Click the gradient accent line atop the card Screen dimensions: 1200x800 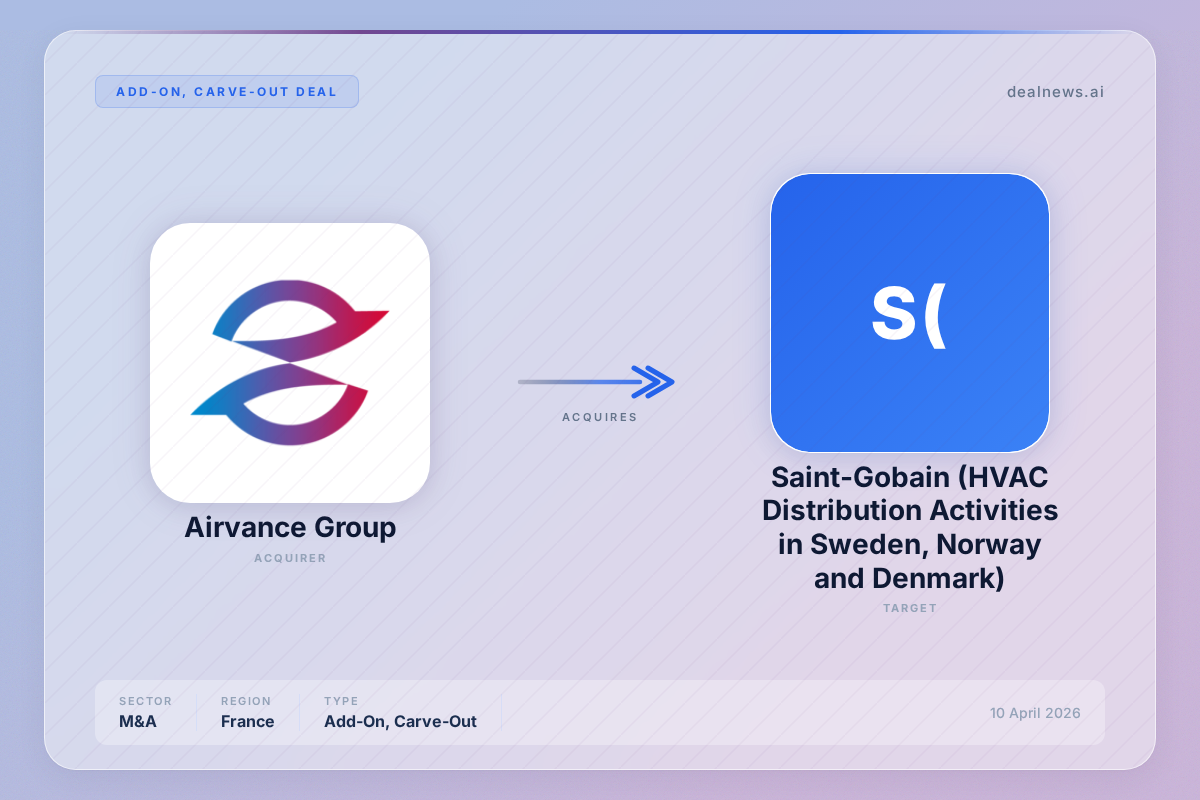coord(600,32)
